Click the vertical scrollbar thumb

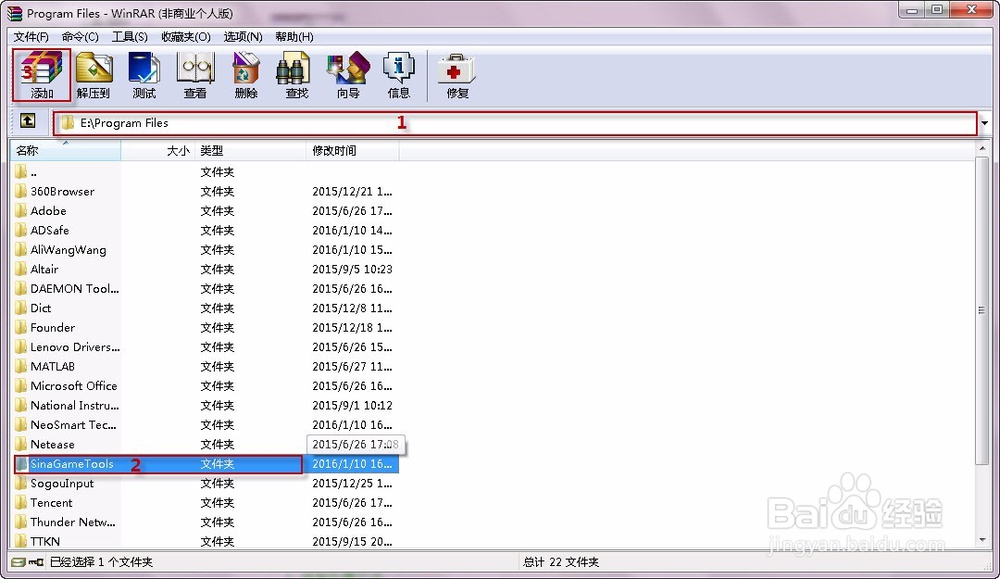pos(982,311)
